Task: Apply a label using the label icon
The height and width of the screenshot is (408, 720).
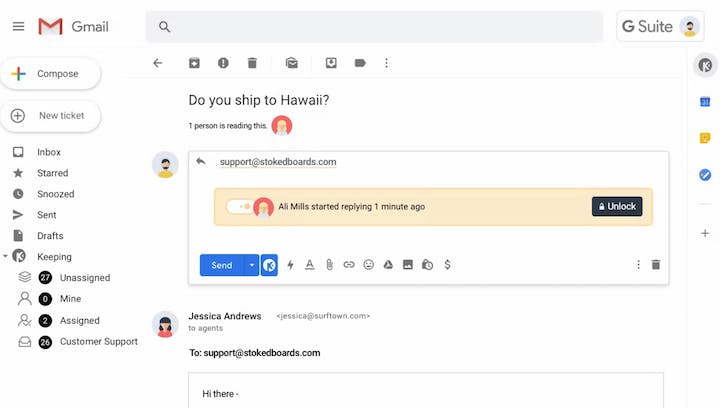Action: [x=360, y=63]
